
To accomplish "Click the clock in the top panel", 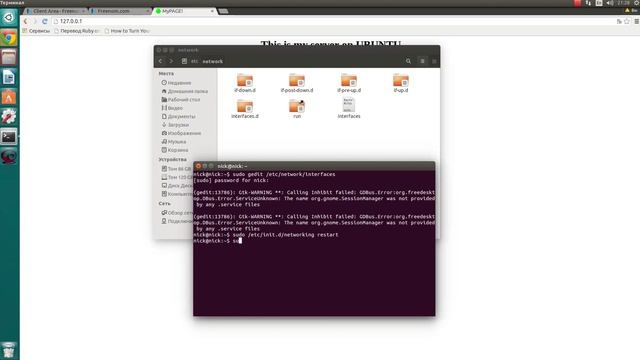I will pos(623,3).
